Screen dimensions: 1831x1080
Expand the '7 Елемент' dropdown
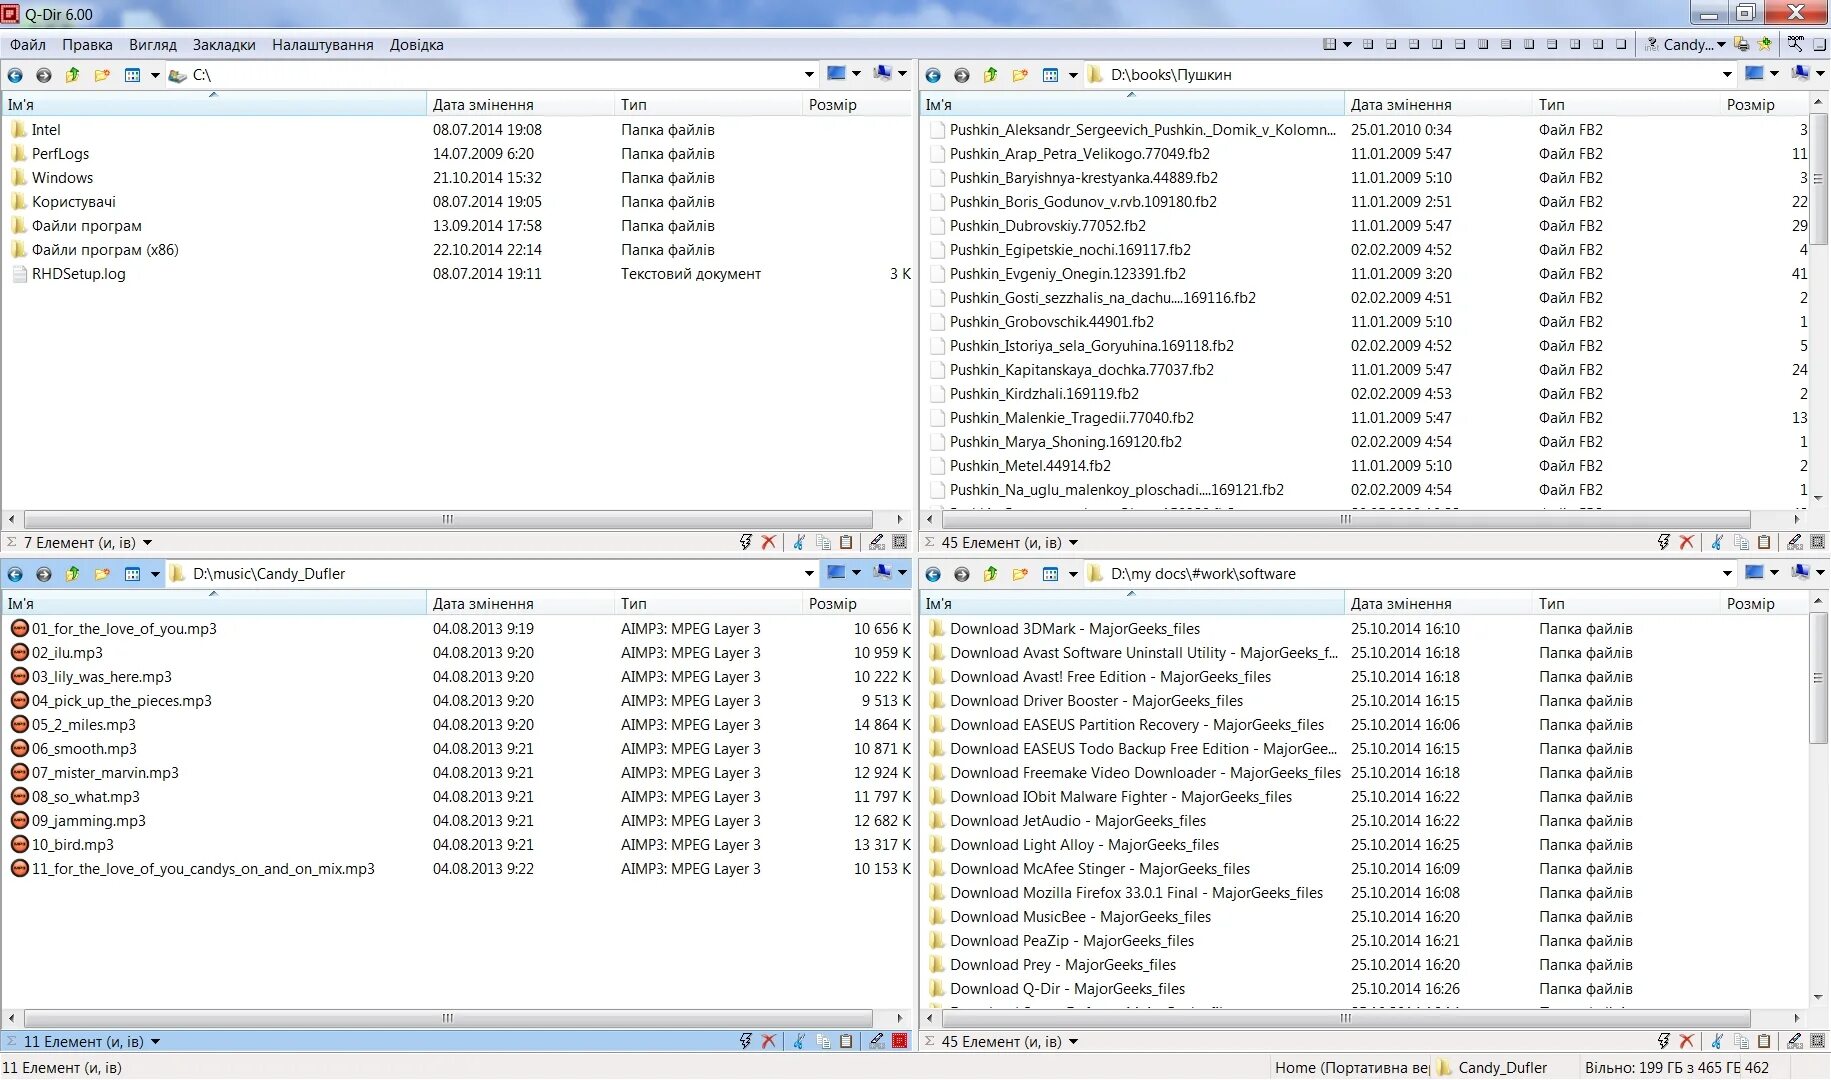pos(147,543)
